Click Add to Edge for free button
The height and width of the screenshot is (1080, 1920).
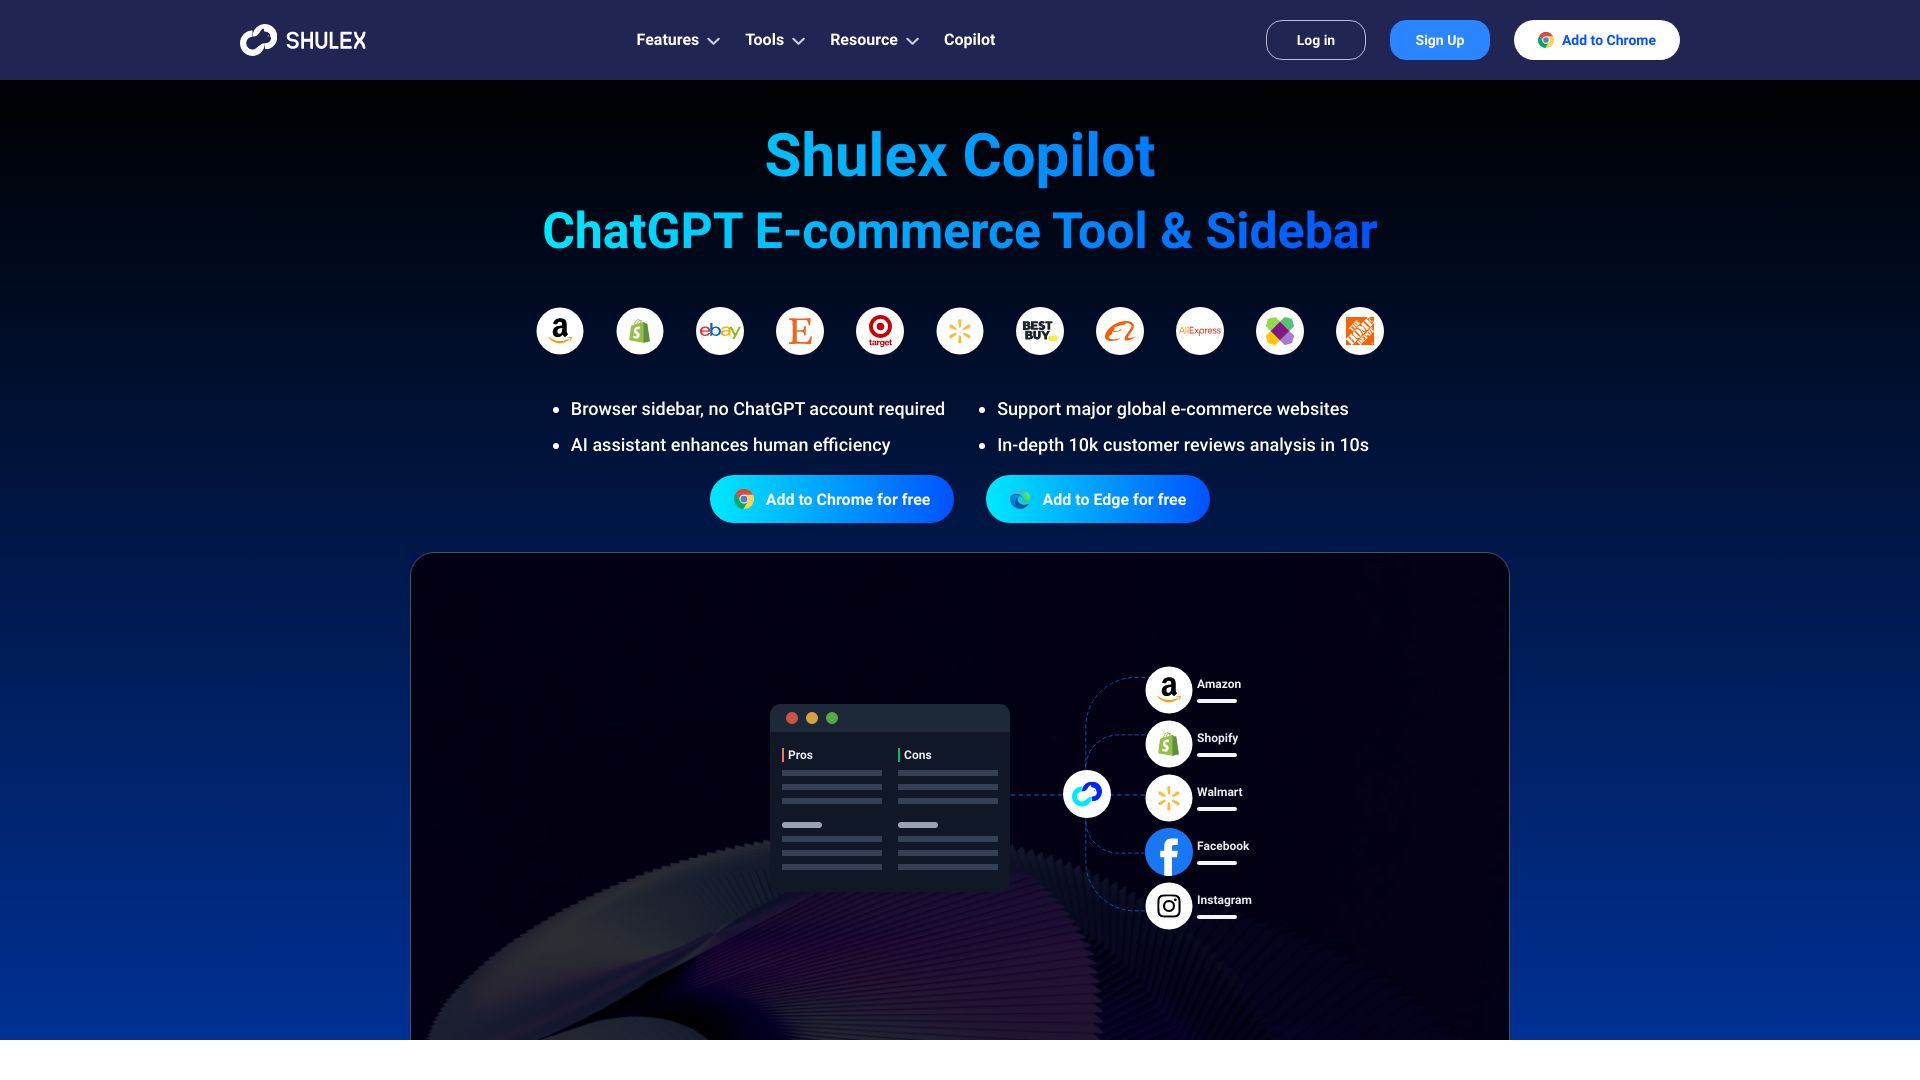1097,498
